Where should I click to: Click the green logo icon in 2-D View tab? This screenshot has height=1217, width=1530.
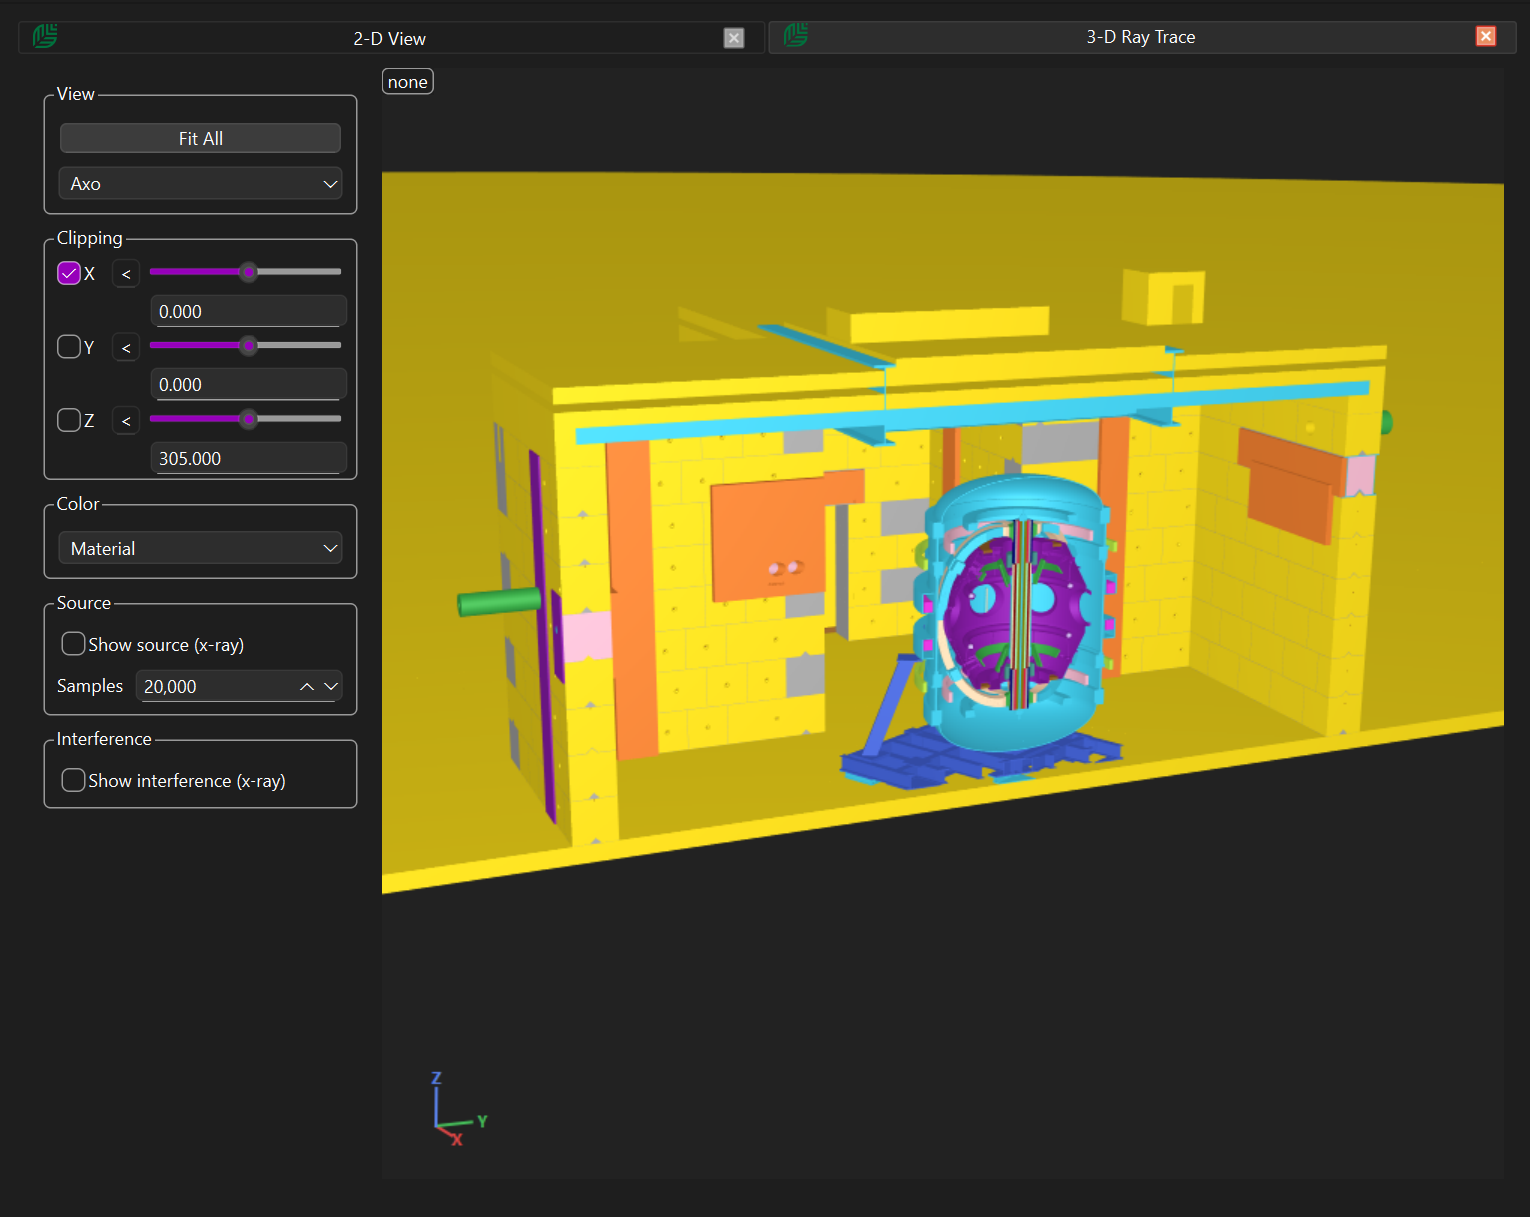45,37
